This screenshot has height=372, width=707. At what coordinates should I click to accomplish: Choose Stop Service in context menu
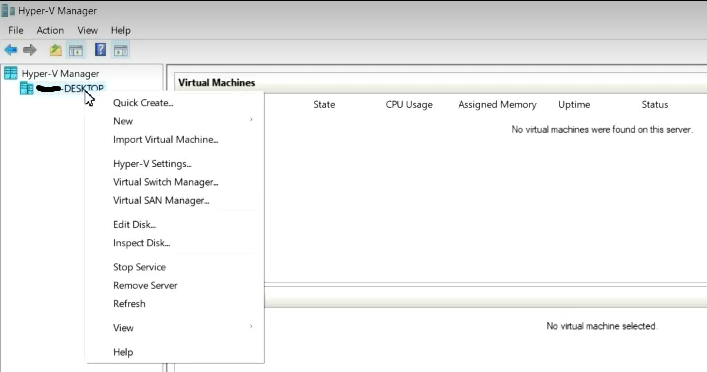(139, 267)
